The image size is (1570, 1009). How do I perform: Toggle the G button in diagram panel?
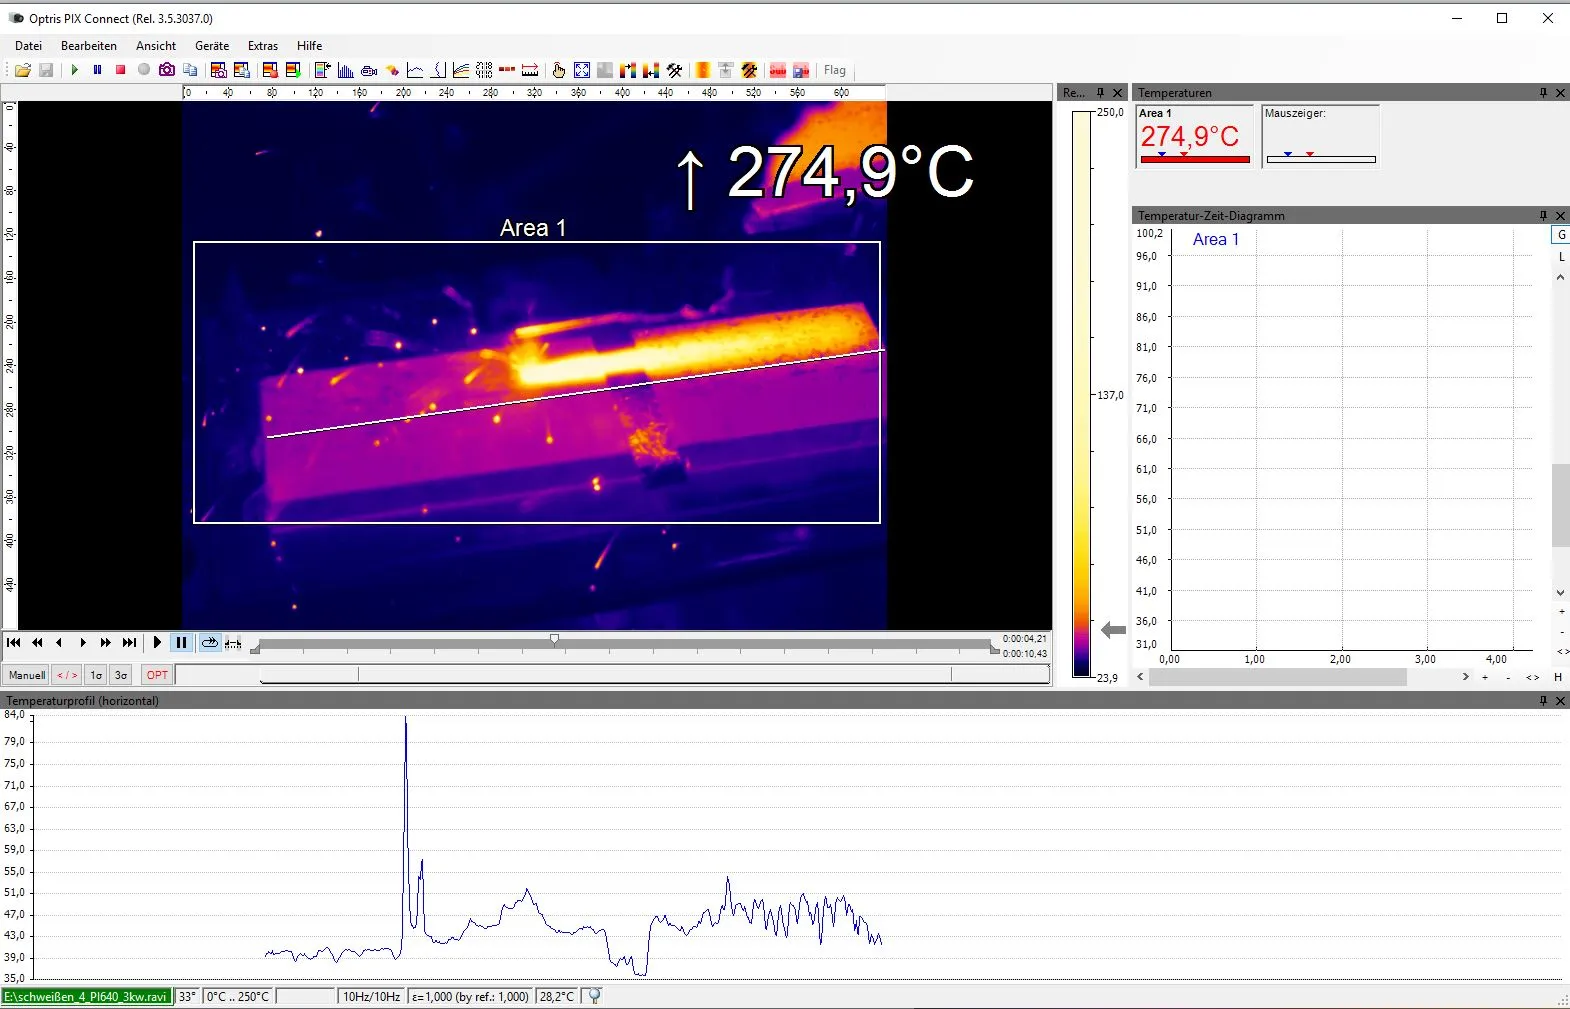[1561, 235]
